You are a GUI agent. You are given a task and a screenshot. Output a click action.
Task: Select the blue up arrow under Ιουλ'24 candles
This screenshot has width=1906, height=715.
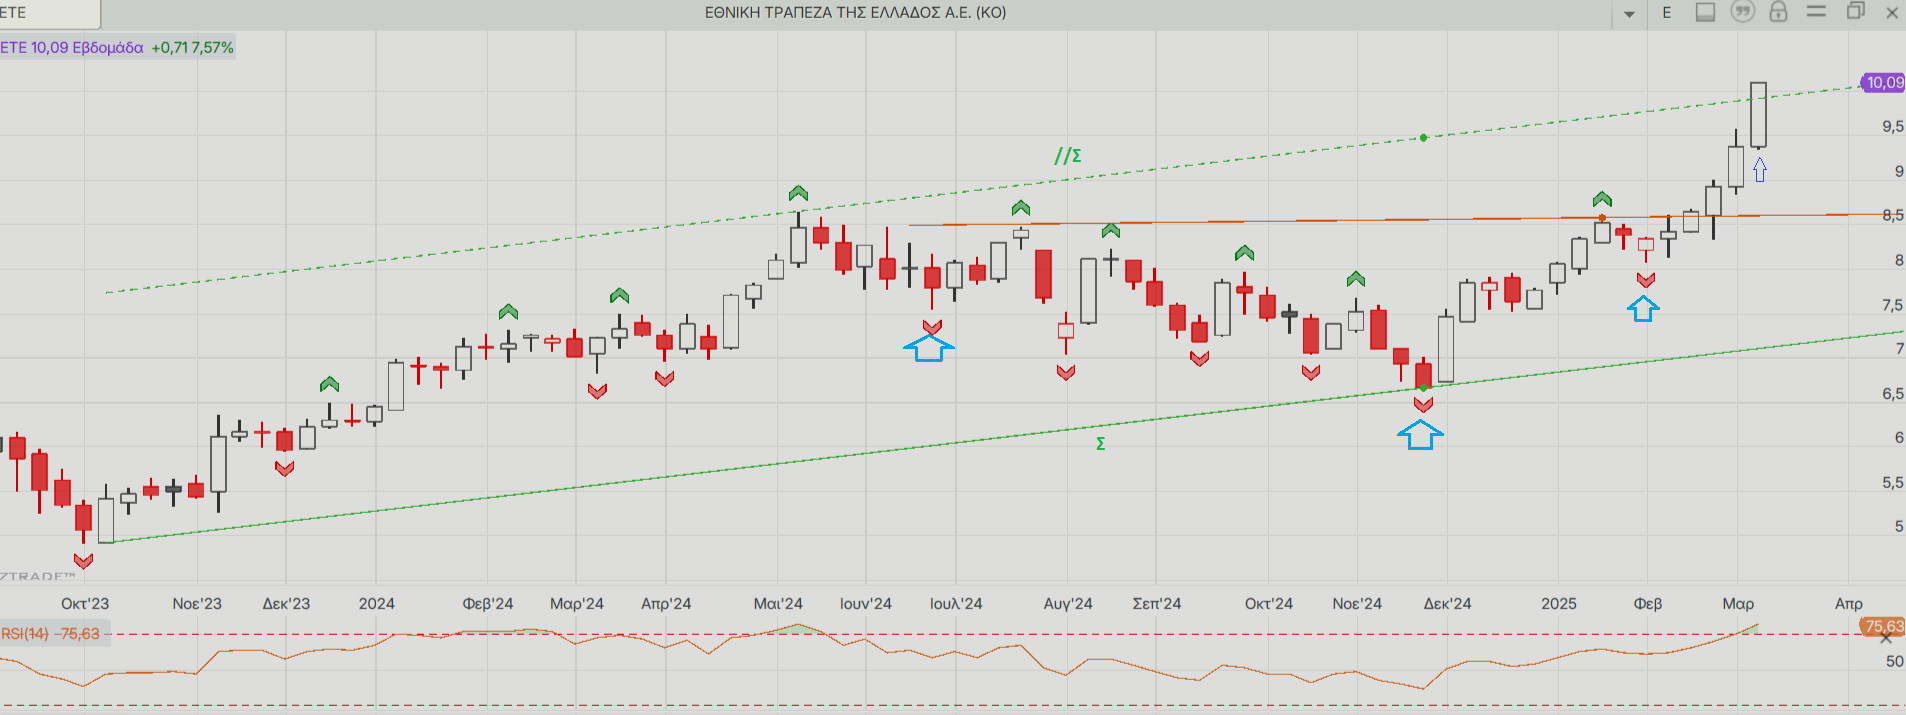929,348
